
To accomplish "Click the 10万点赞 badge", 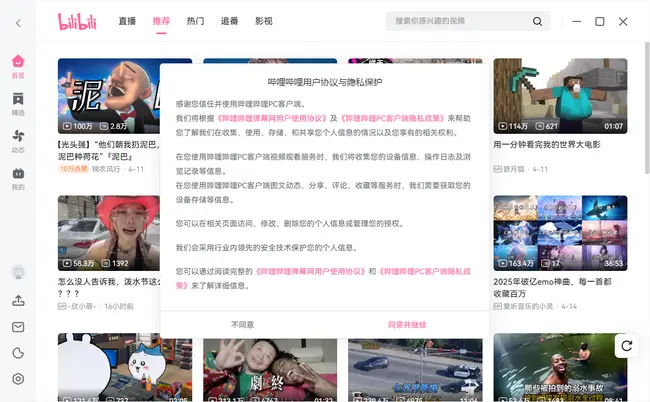I will (73, 169).
